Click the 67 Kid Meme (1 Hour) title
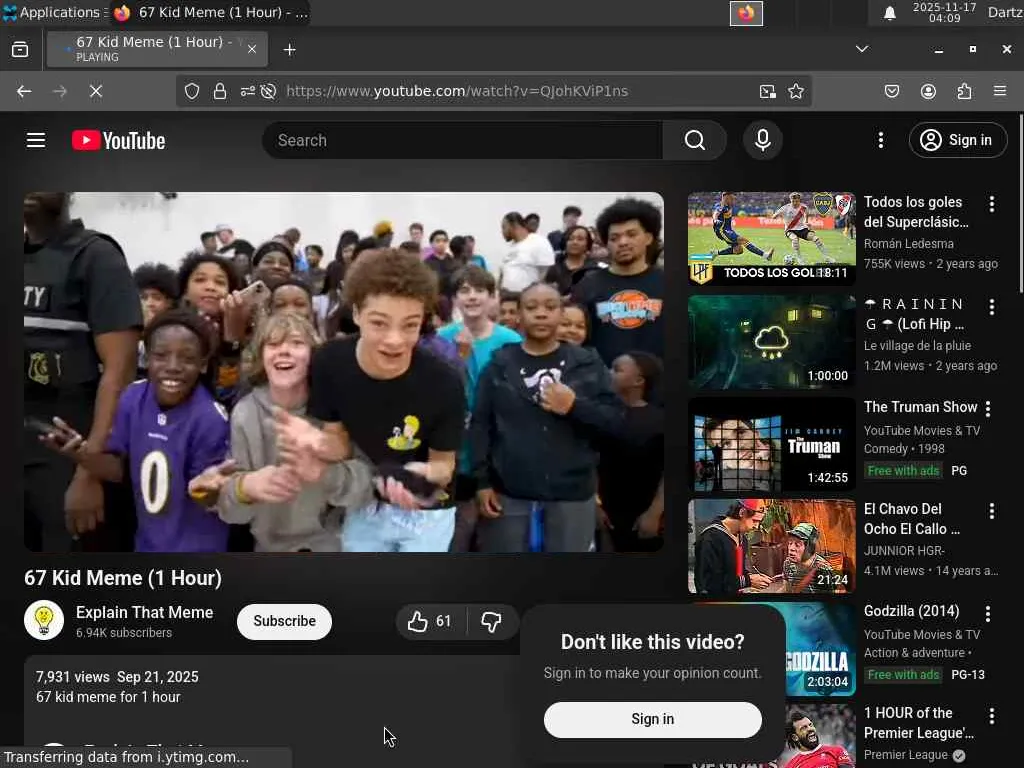The width and height of the screenshot is (1024, 768). pyautogui.click(x=123, y=578)
